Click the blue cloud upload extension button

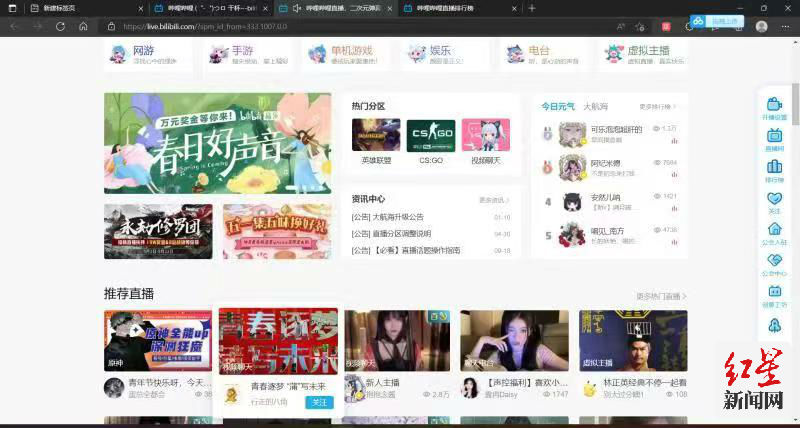(x=717, y=21)
